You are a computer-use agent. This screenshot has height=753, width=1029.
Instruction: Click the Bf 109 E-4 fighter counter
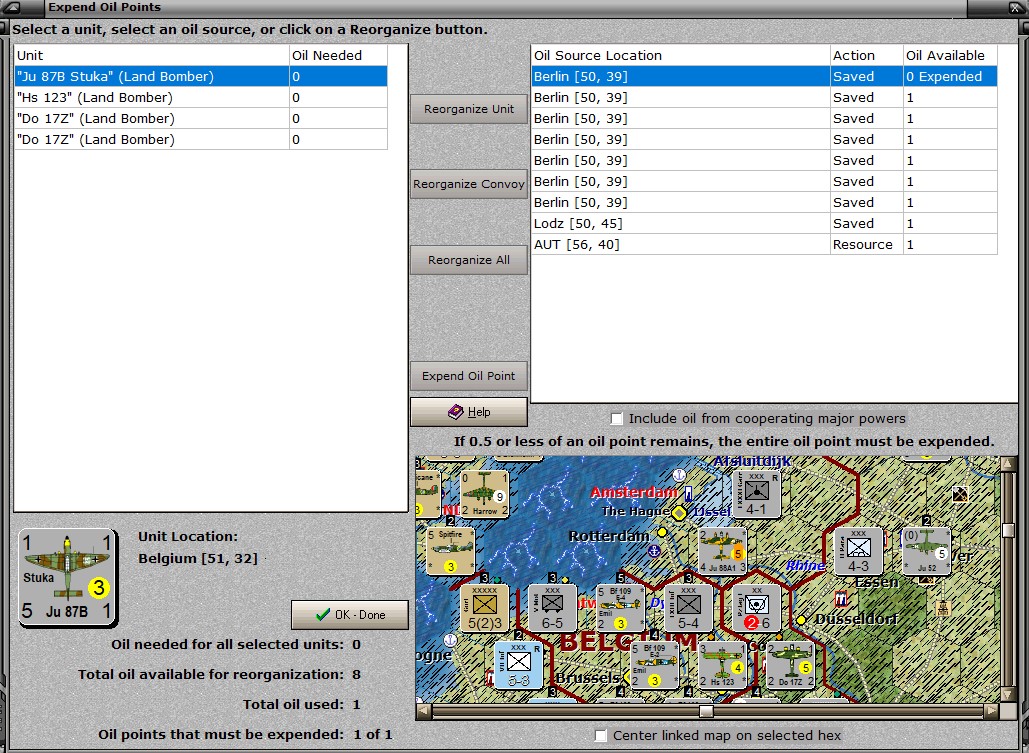click(620, 609)
